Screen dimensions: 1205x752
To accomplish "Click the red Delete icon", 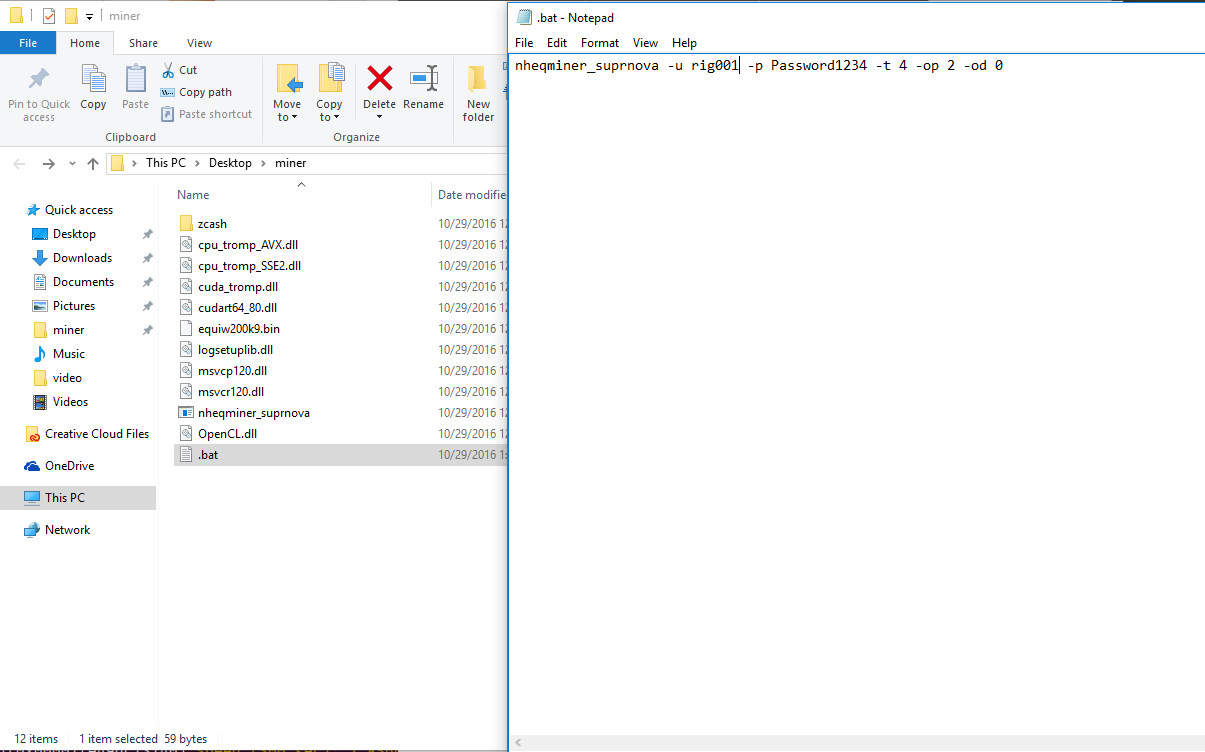I will click(x=379, y=78).
